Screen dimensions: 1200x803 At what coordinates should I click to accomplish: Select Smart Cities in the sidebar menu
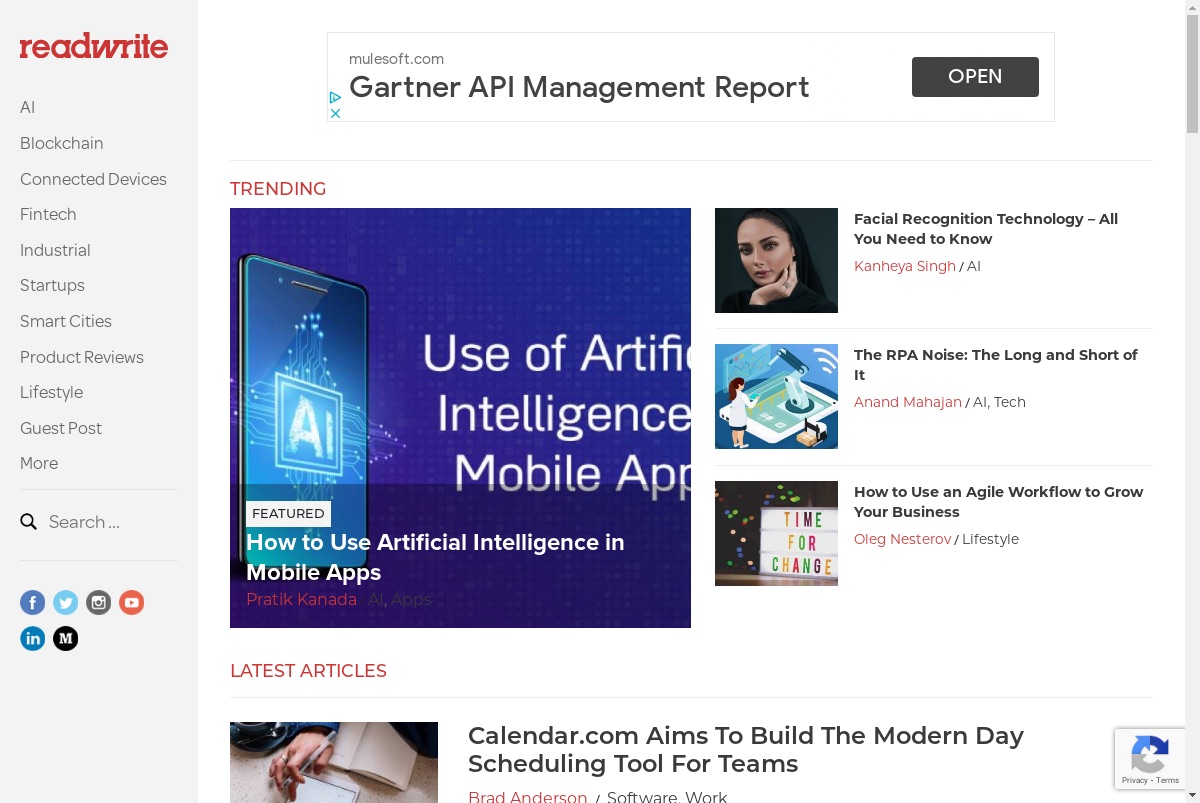[66, 321]
